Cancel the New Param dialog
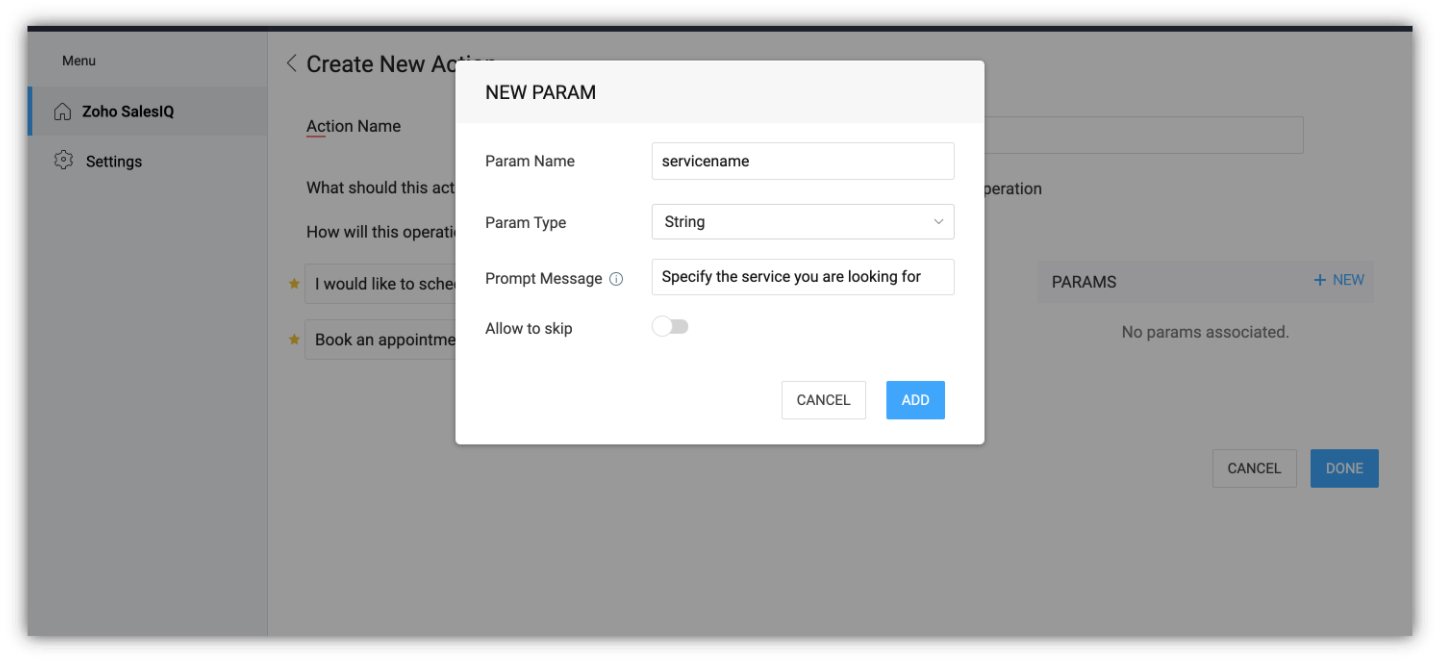The width and height of the screenshot is (1440, 660). [x=823, y=400]
